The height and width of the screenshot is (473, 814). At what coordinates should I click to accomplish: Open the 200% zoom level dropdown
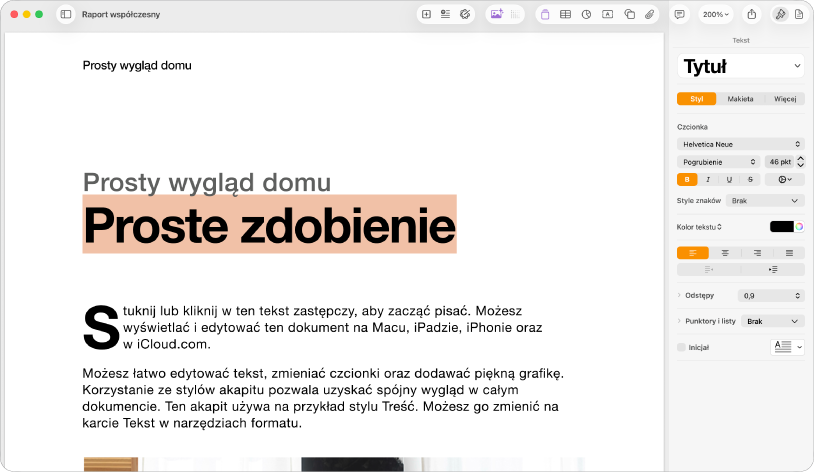(716, 15)
